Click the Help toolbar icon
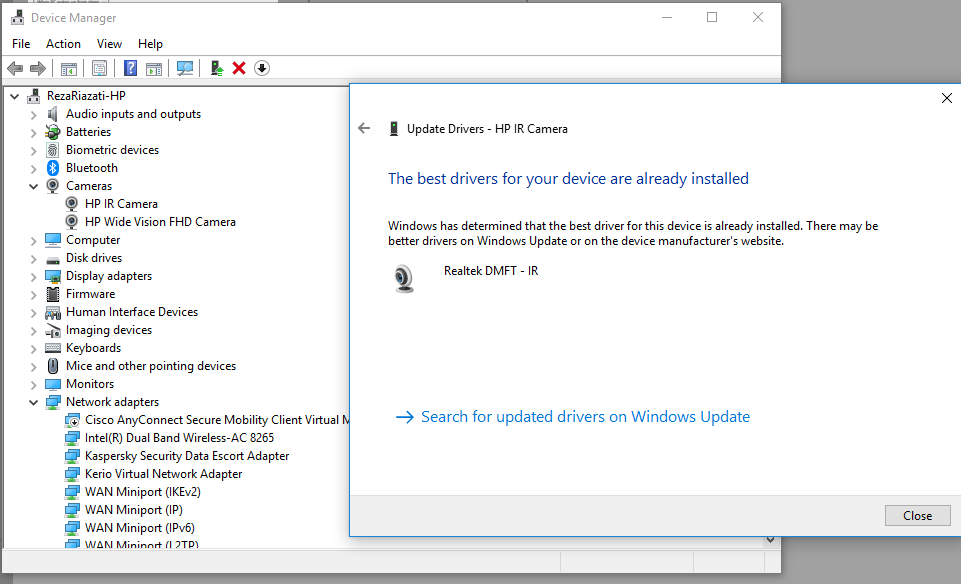The width and height of the screenshot is (961, 584). pyautogui.click(x=130, y=68)
